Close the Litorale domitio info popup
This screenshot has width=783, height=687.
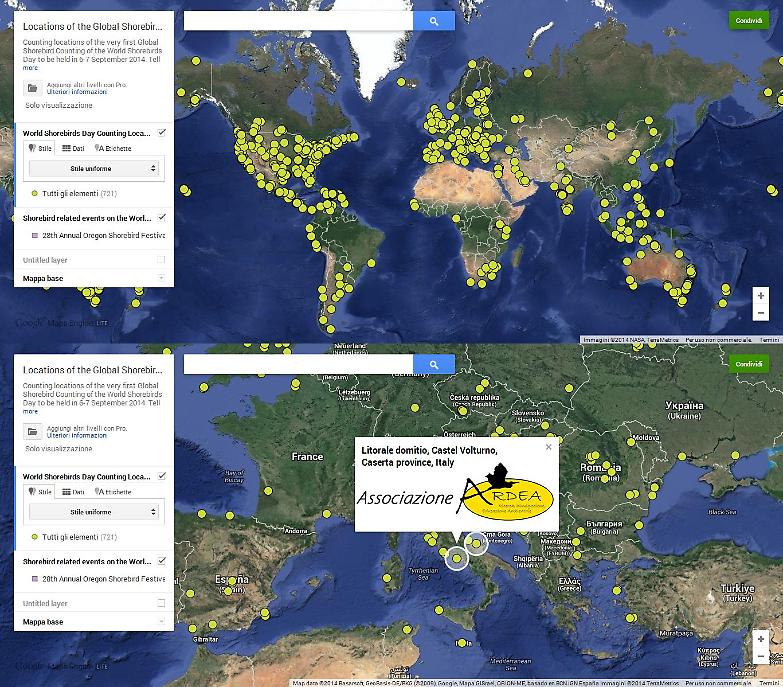pyautogui.click(x=548, y=447)
